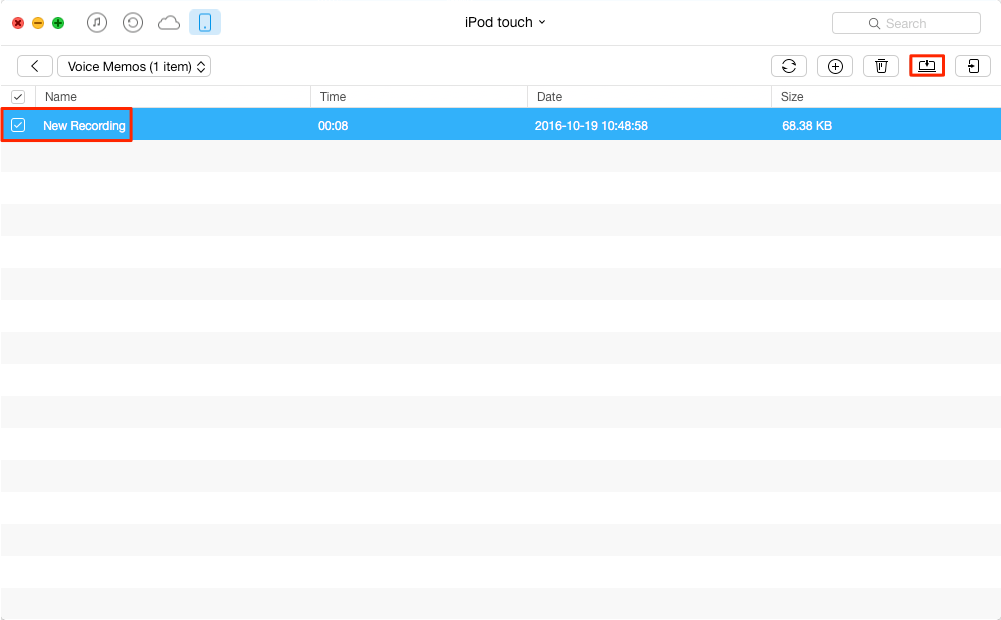
Task: Transfer memo to another device icon
Action: pyautogui.click(x=973, y=66)
